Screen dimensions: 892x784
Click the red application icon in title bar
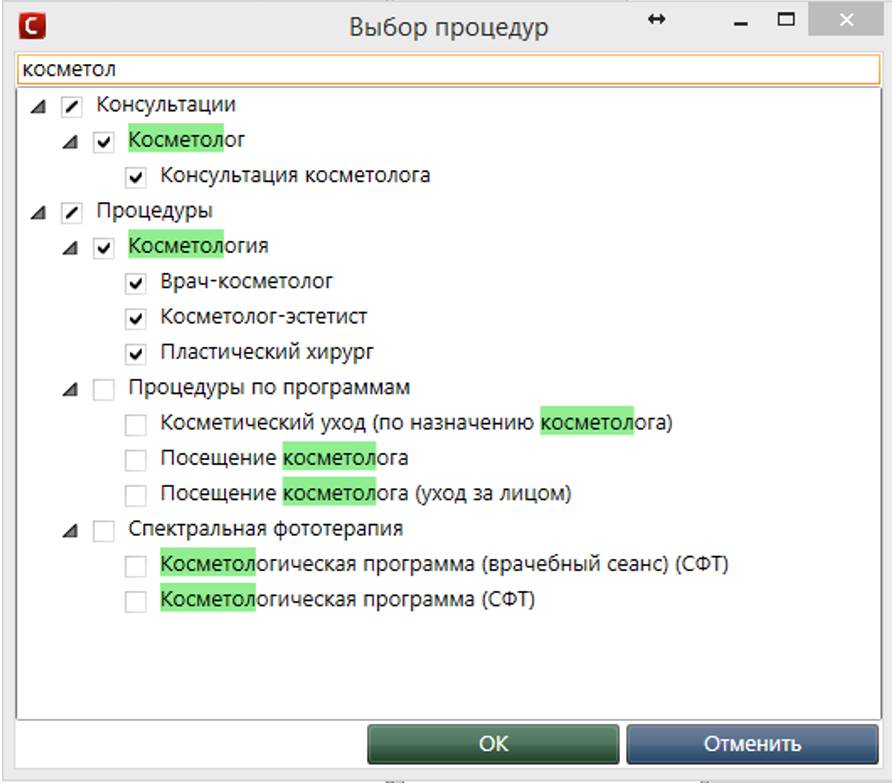[x=32, y=26]
